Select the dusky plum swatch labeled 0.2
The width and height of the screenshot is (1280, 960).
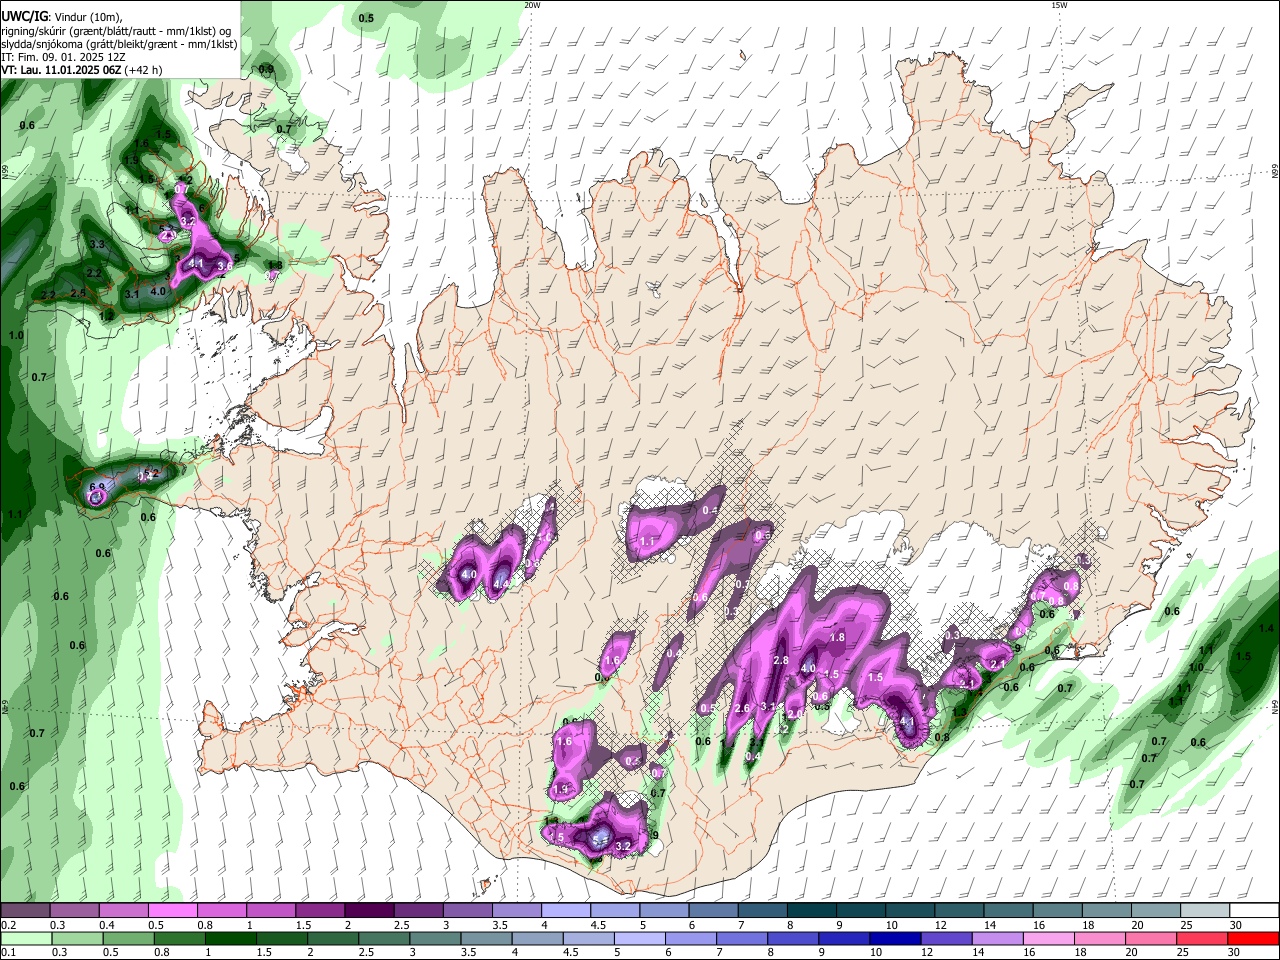(25, 911)
